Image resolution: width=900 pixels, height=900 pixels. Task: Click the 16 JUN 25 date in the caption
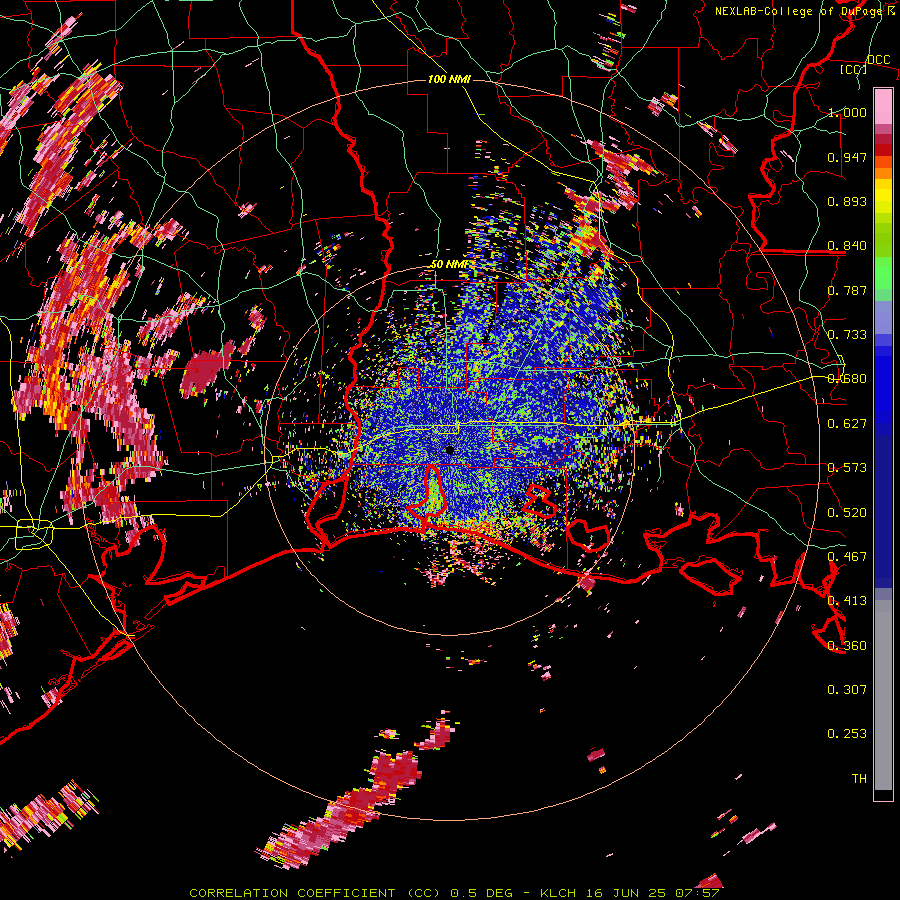(626, 893)
